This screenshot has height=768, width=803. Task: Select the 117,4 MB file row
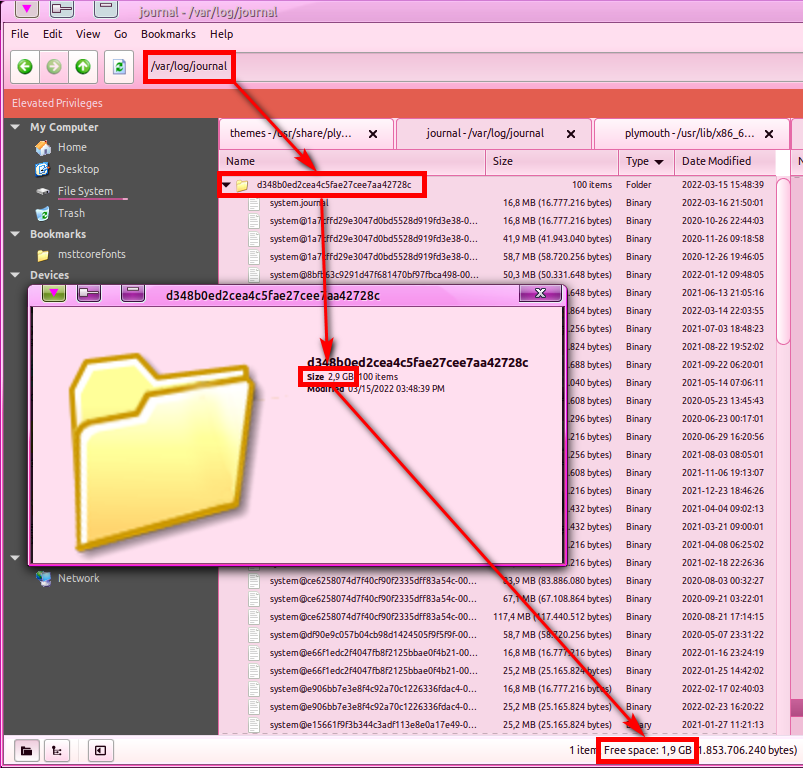[498, 617]
